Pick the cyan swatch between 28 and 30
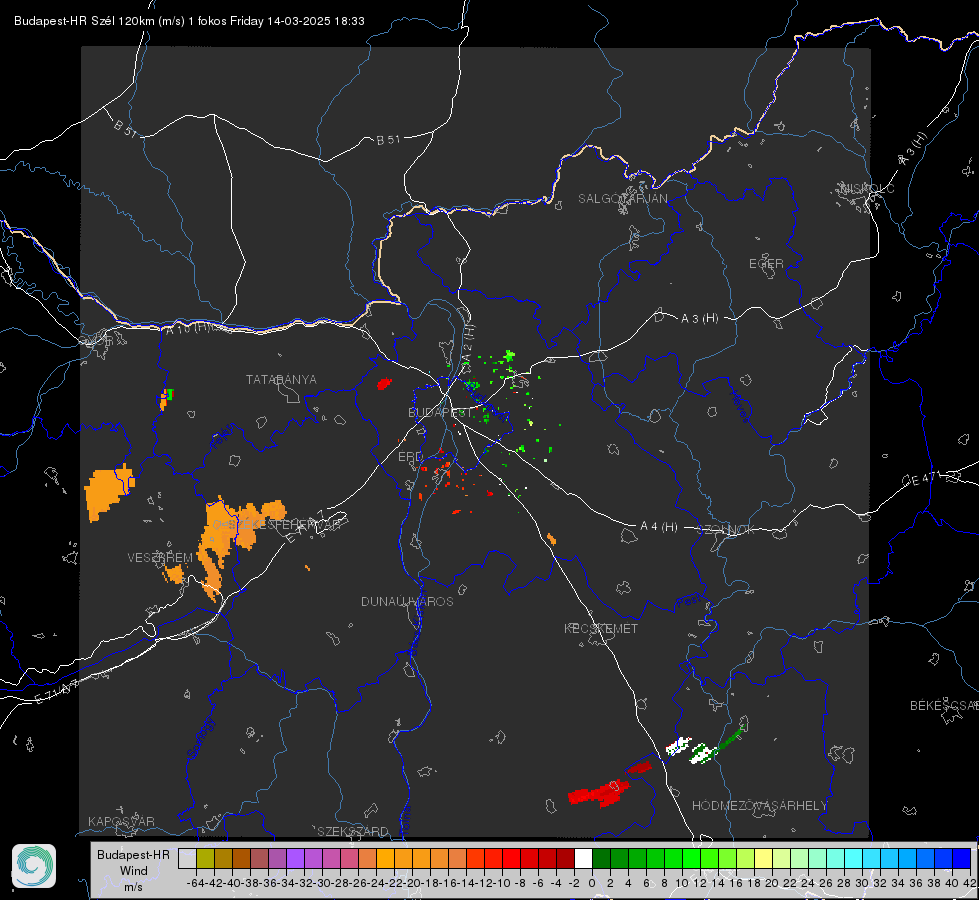979x900 pixels. pos(853,858)
